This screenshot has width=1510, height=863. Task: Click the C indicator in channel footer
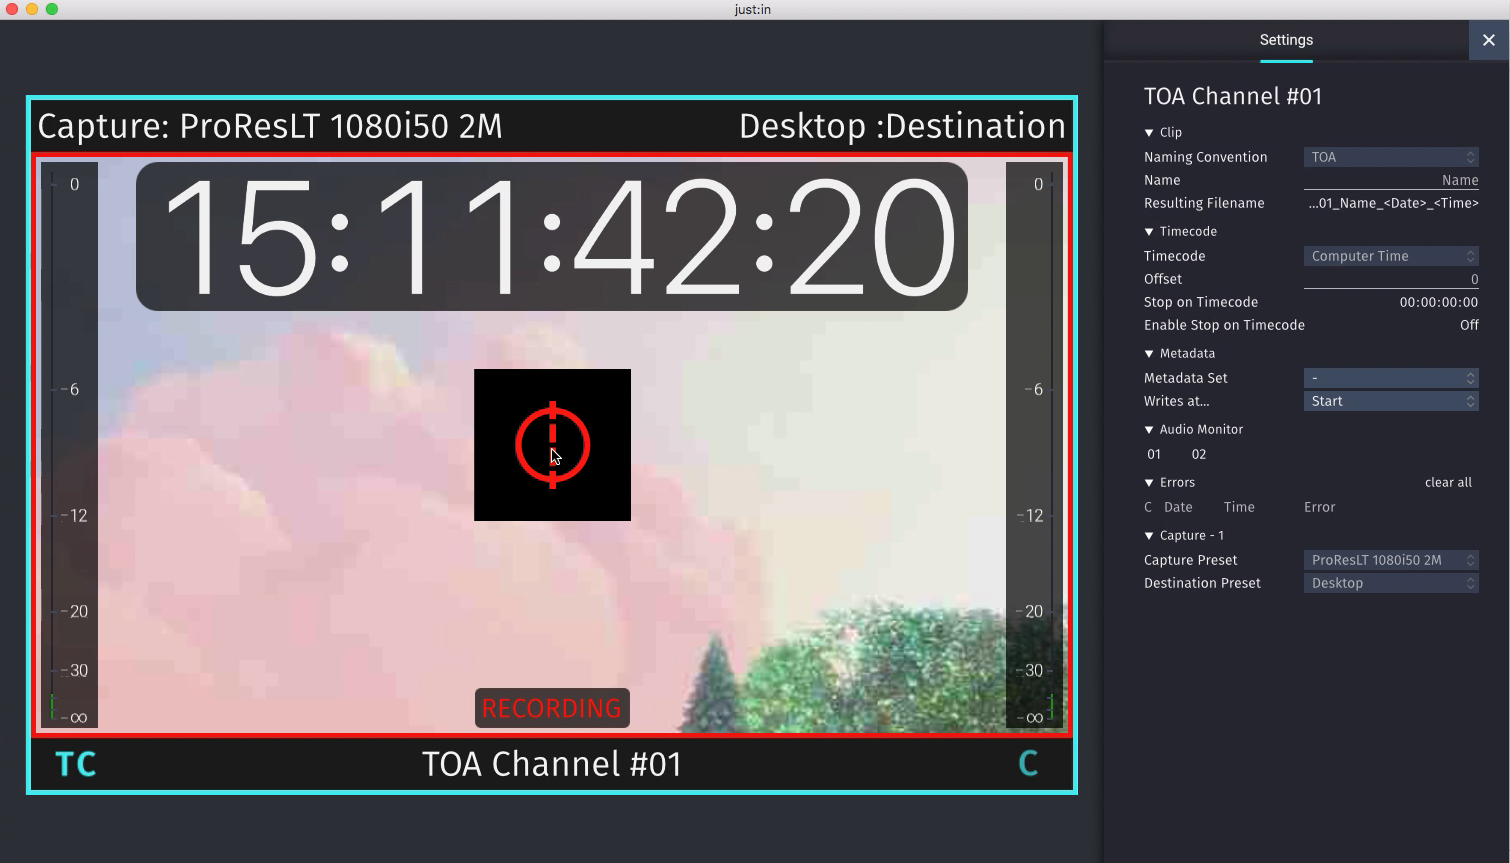[x=1028, y=764]
